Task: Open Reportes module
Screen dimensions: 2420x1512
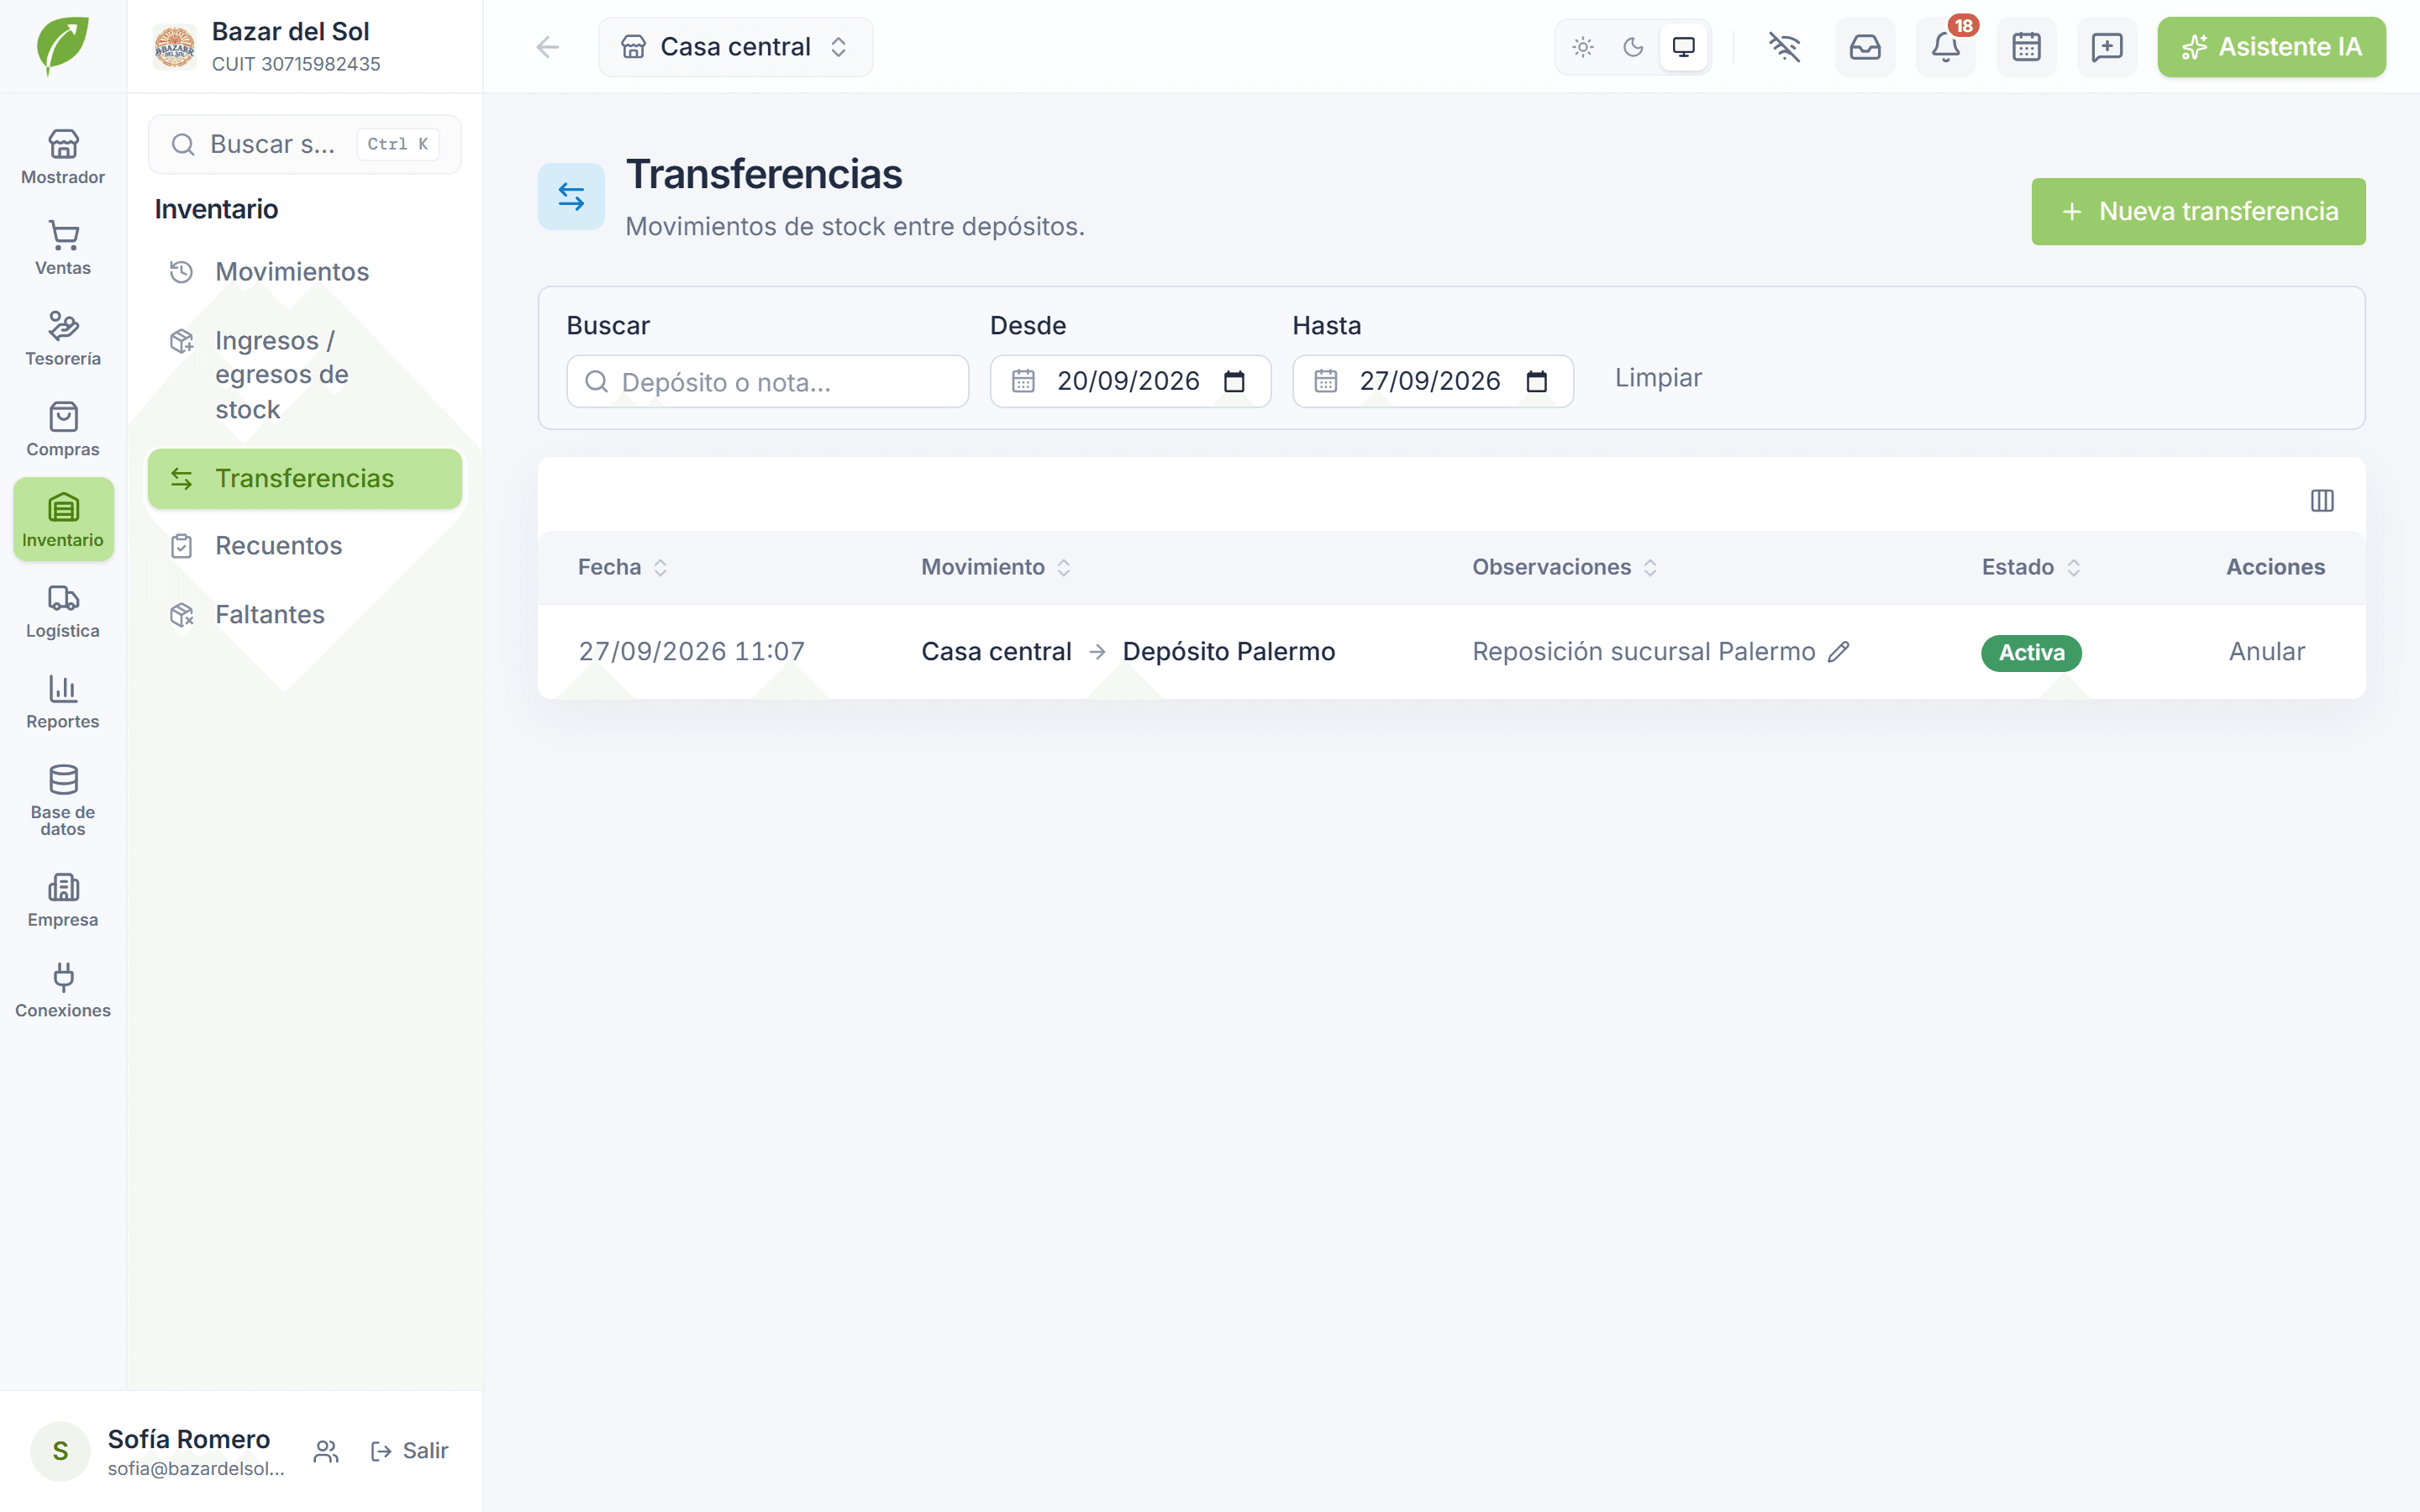Action: click(63, 701)
